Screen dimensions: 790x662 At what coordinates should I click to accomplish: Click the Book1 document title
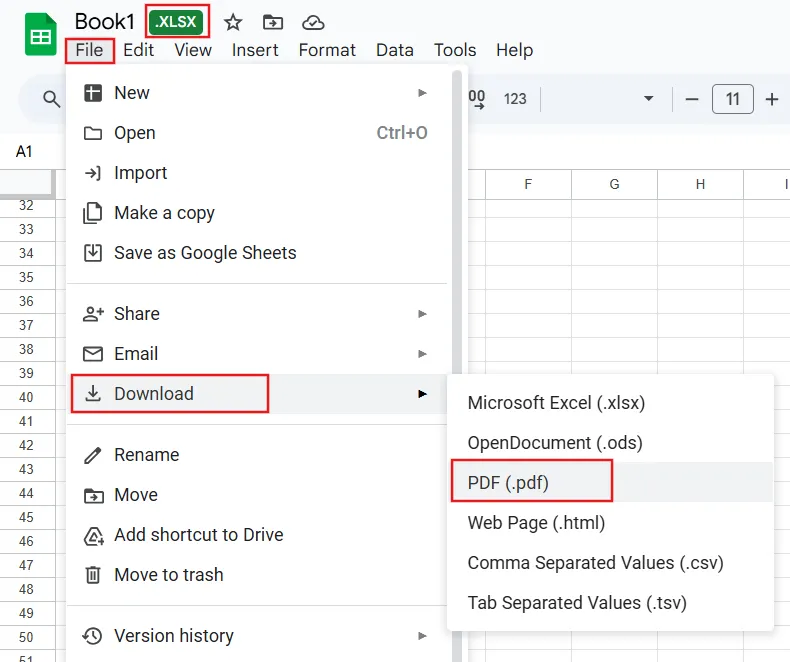pos(105,22)
